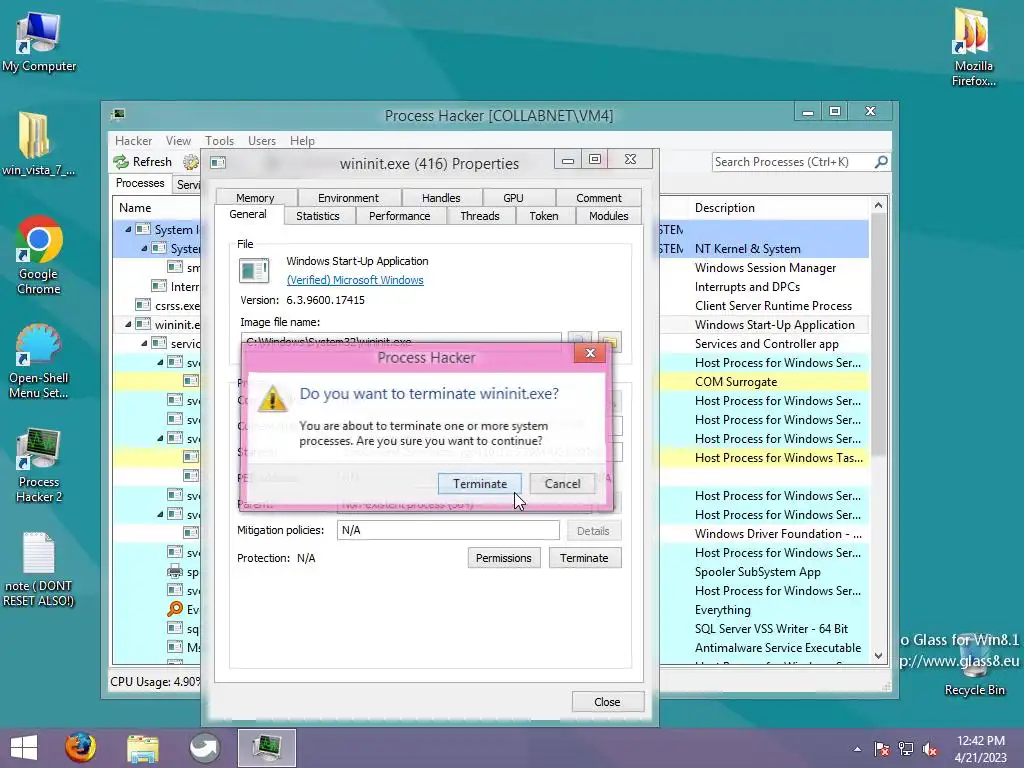Switch to the Environment tab
This screenshot has height=768, width=1024.
click(349, 198)
